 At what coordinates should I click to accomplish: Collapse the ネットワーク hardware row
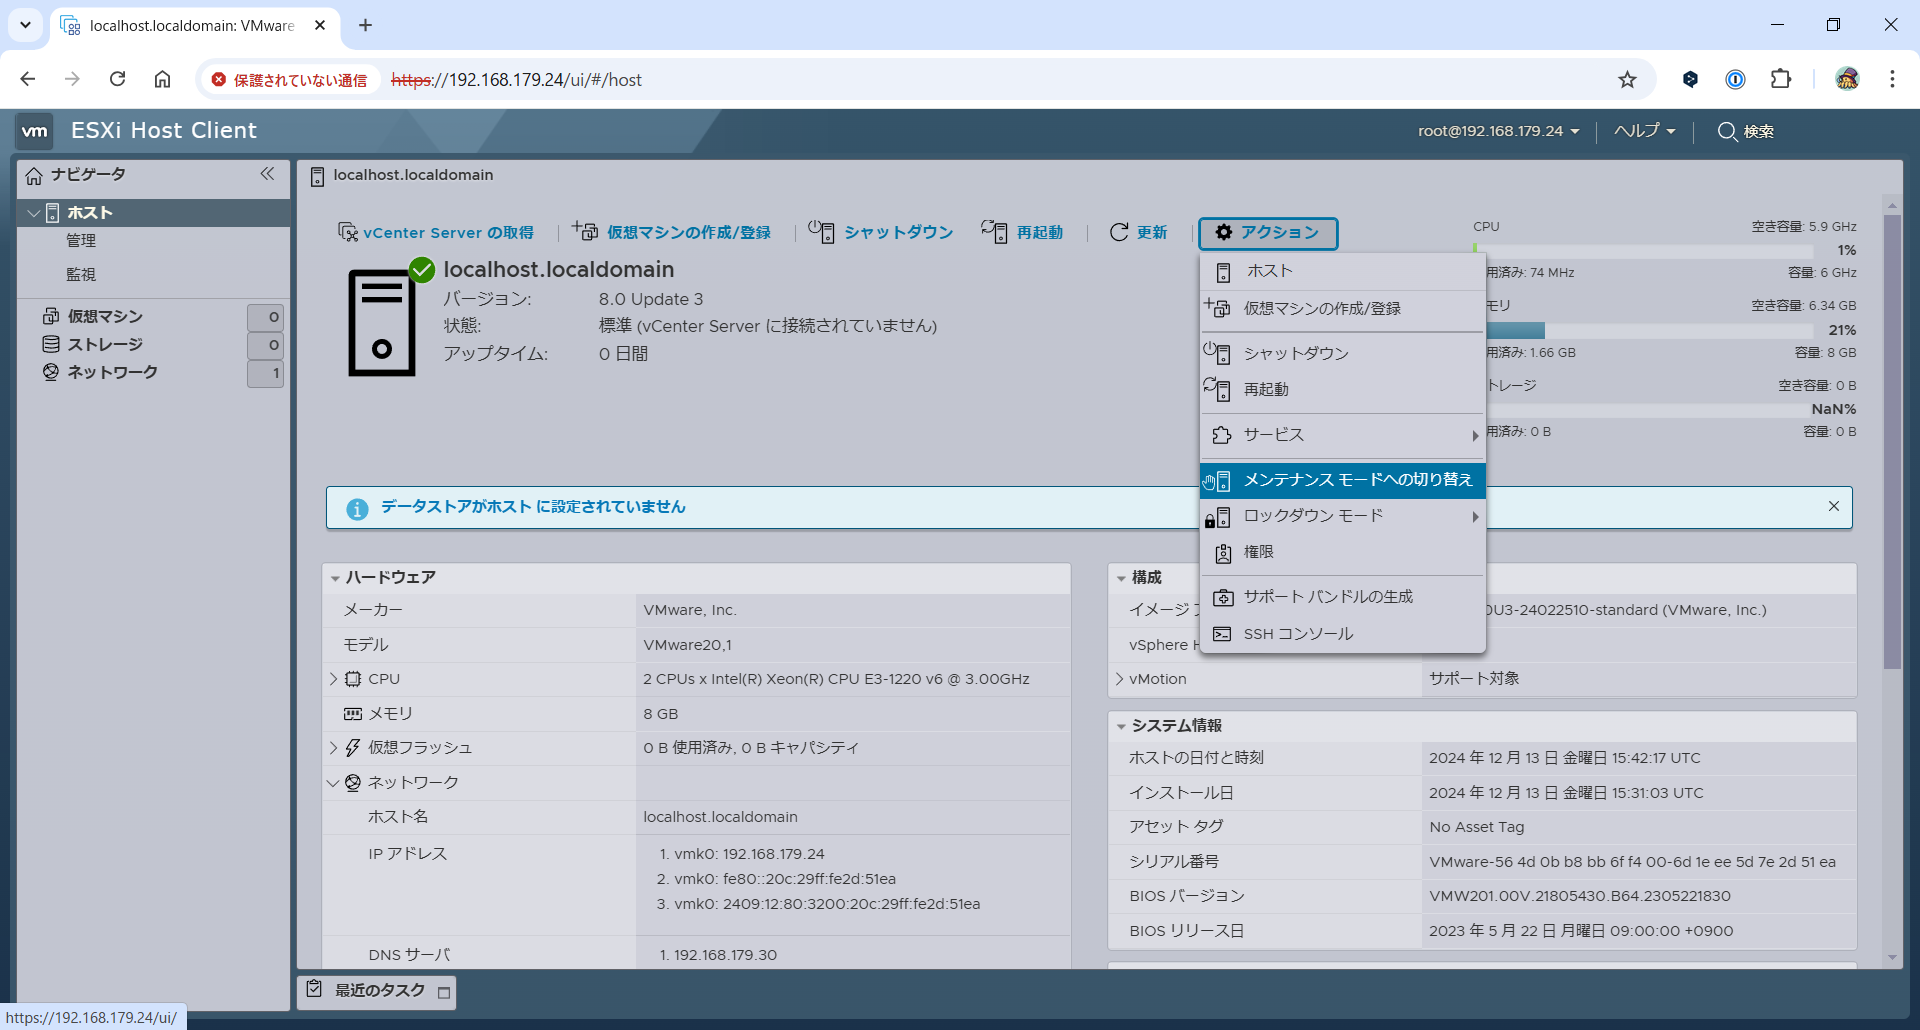point(334,783)
